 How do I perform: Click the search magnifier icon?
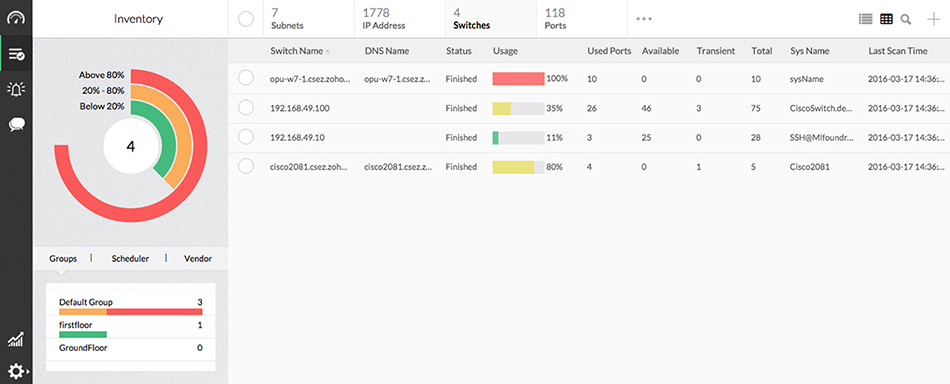point(906,19)
